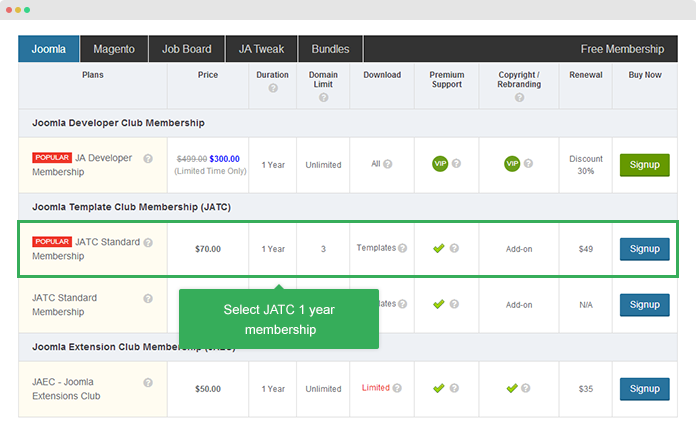Click help icon beside Copyright VIP badge
Viewport: 696px width, 425px height.
pos(528,163)
